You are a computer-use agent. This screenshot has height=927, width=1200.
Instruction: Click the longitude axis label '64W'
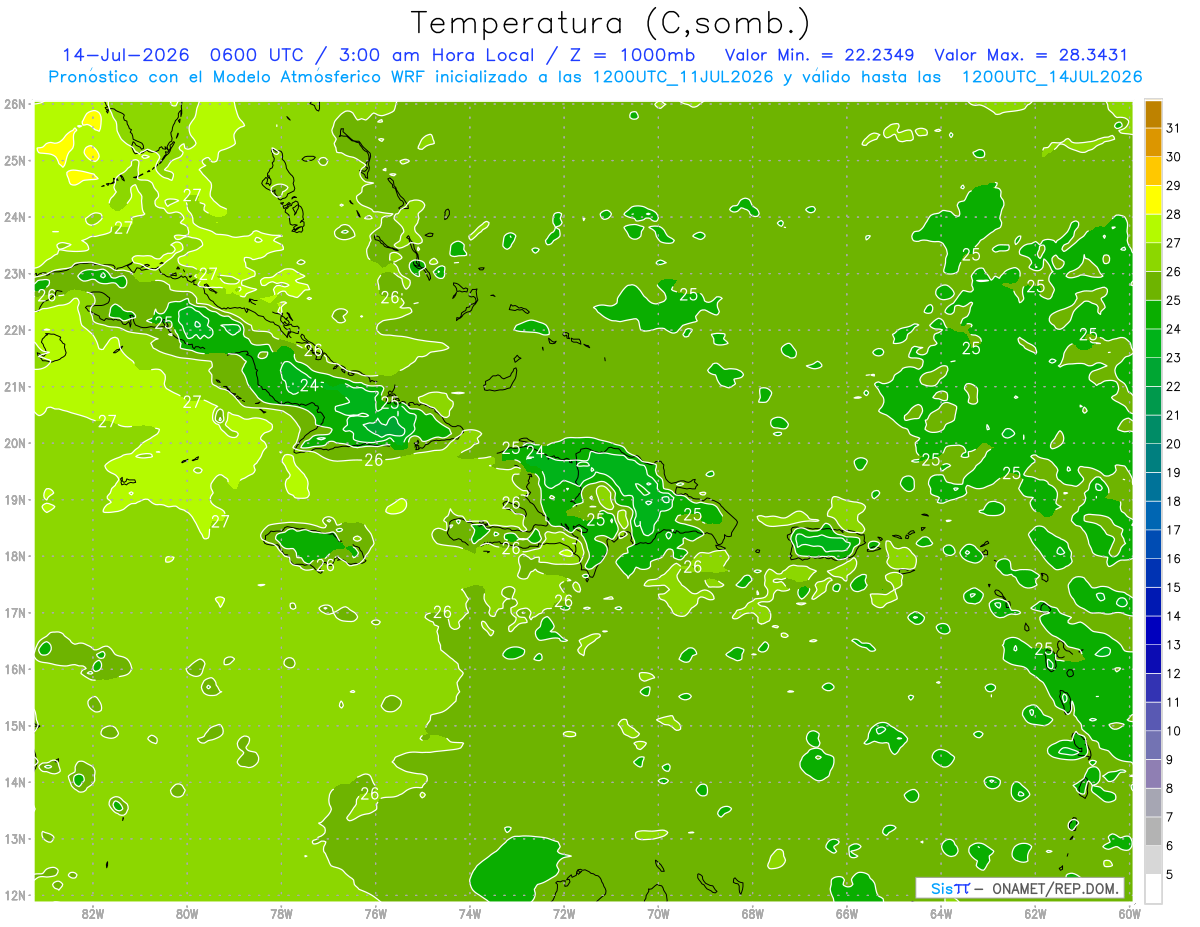pyautogui.click(x=940, y=913)
